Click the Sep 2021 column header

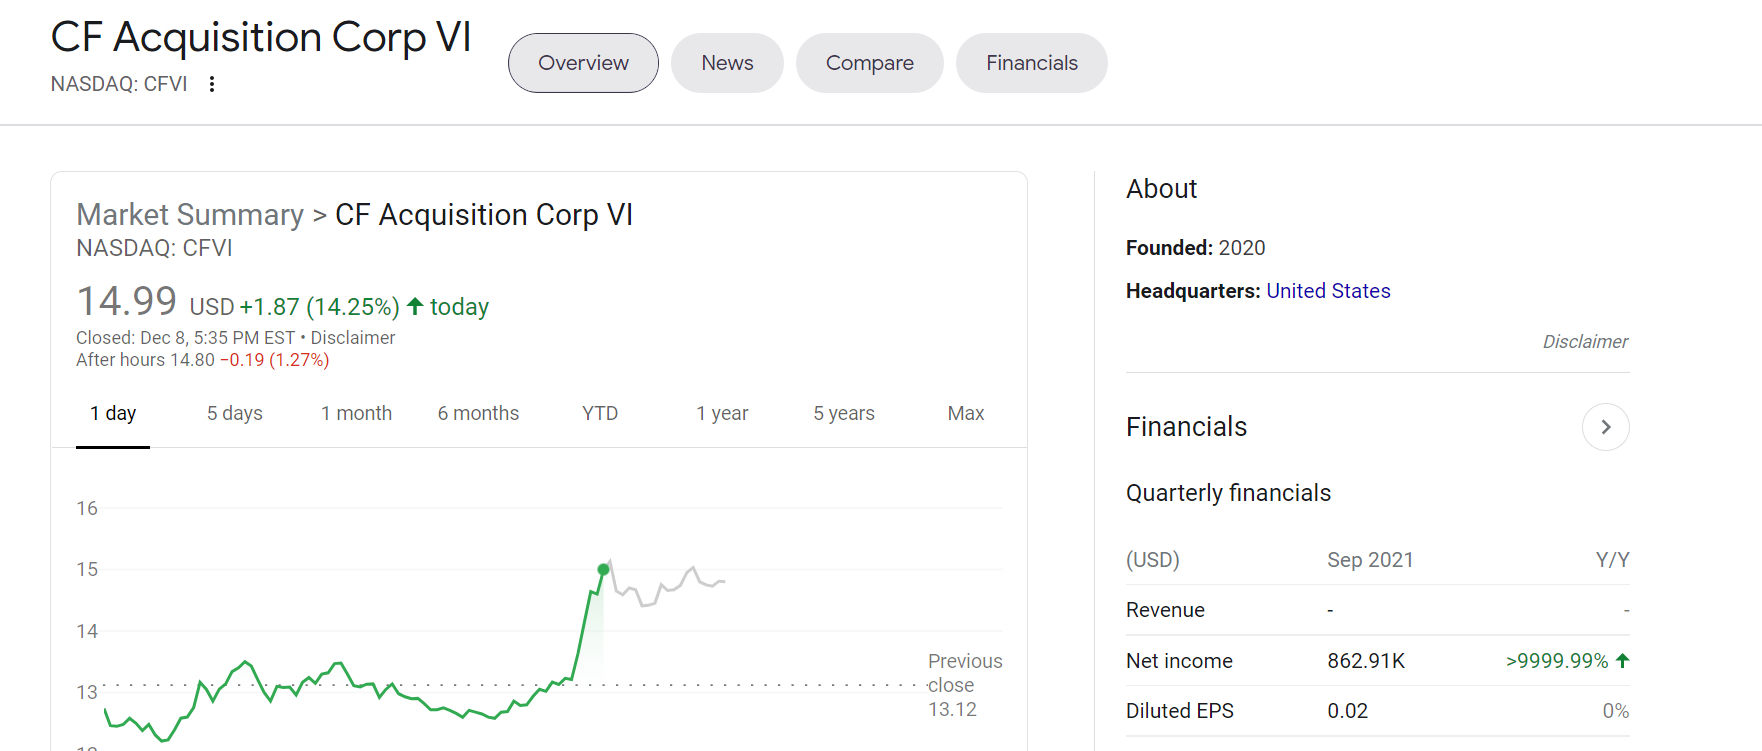point(1370,560)
